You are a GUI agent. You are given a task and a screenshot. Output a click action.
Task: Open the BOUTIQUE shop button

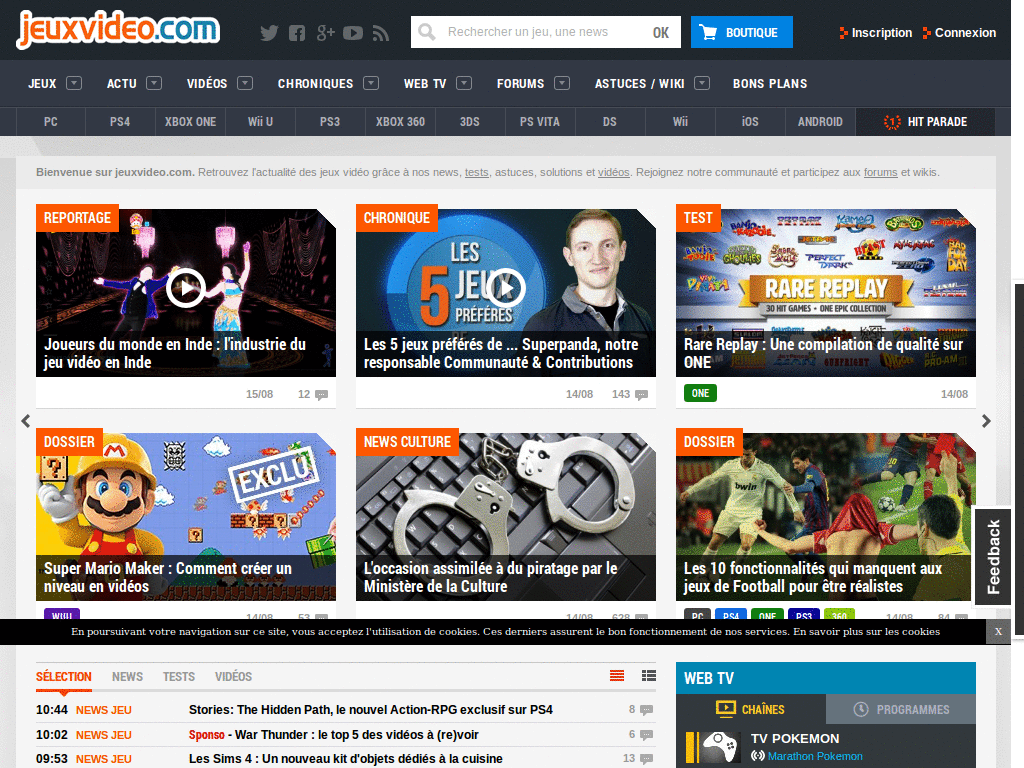point(742,32)
